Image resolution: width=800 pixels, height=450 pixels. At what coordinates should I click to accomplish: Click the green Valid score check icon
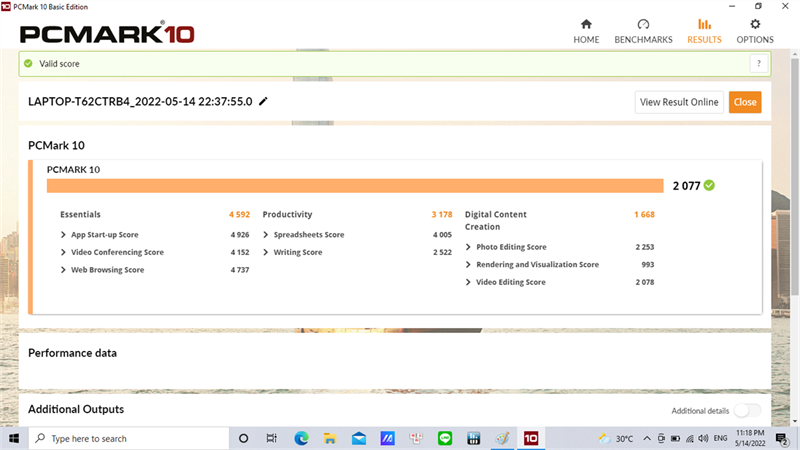pos(28,64)
